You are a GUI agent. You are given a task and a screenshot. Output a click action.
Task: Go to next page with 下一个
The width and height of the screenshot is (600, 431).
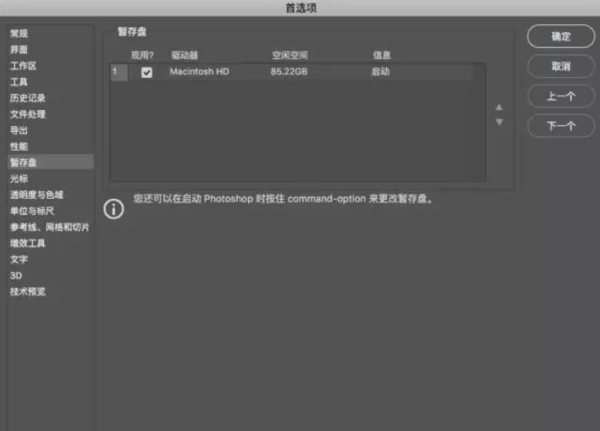tap(561, 126)
